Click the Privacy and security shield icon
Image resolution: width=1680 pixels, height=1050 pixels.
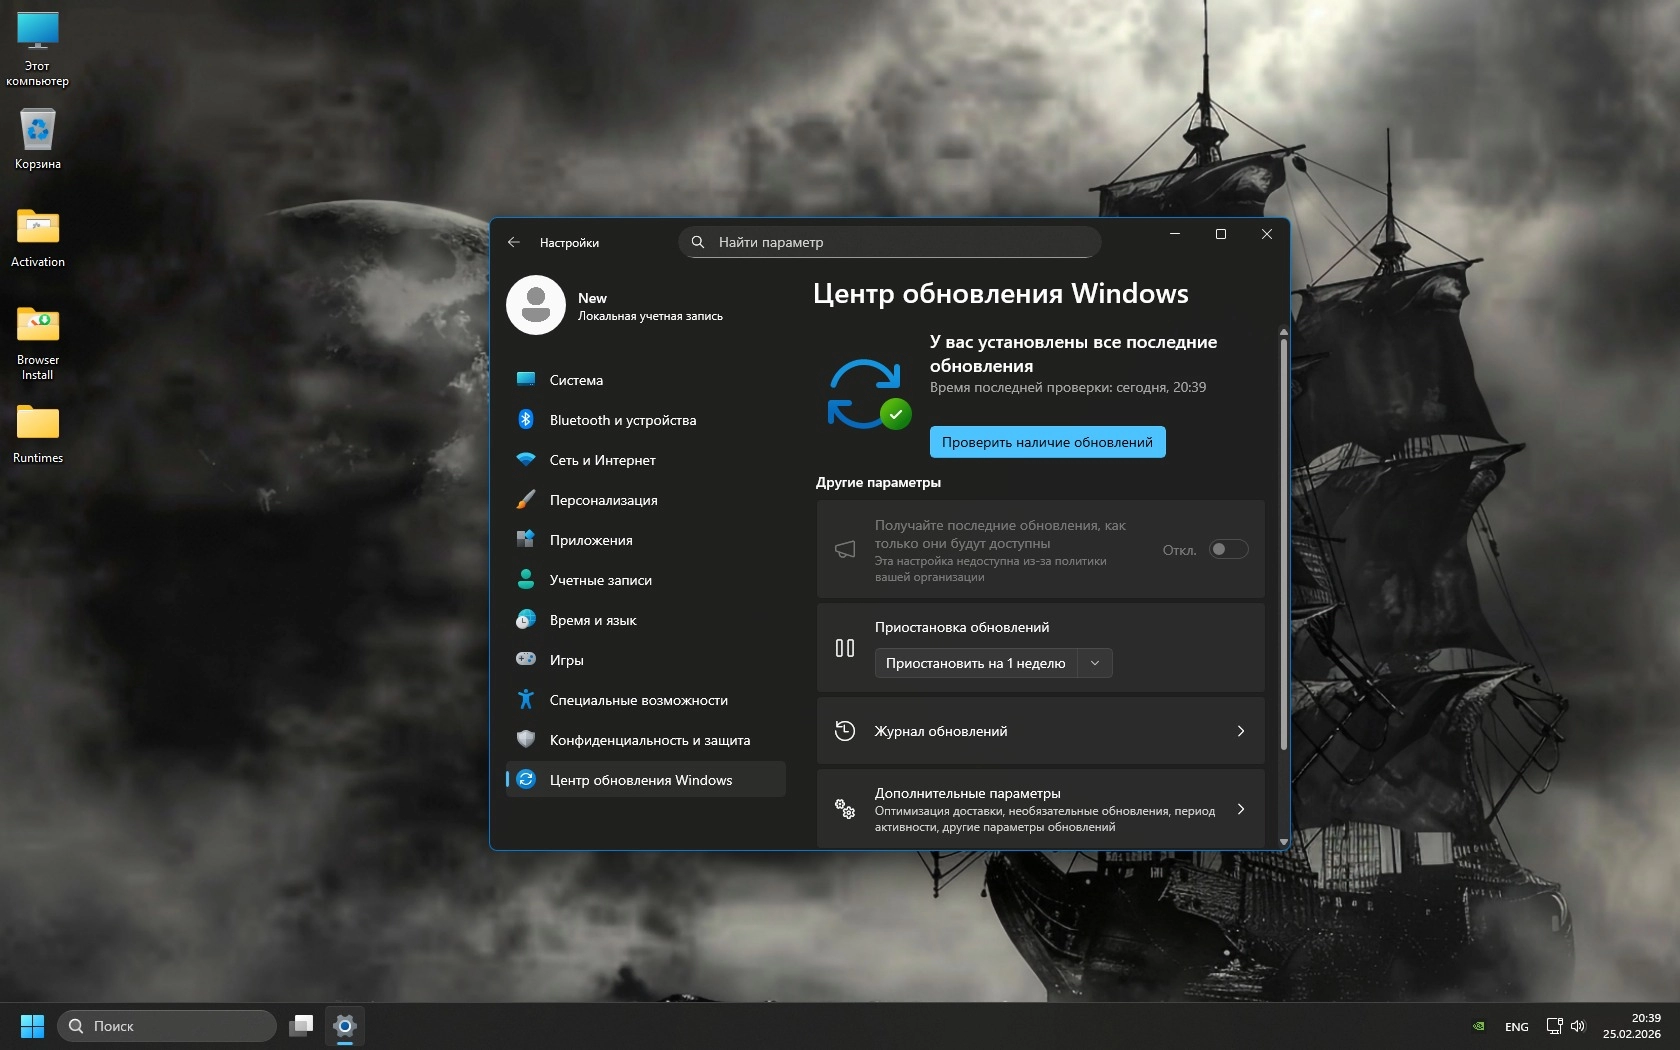526,740
